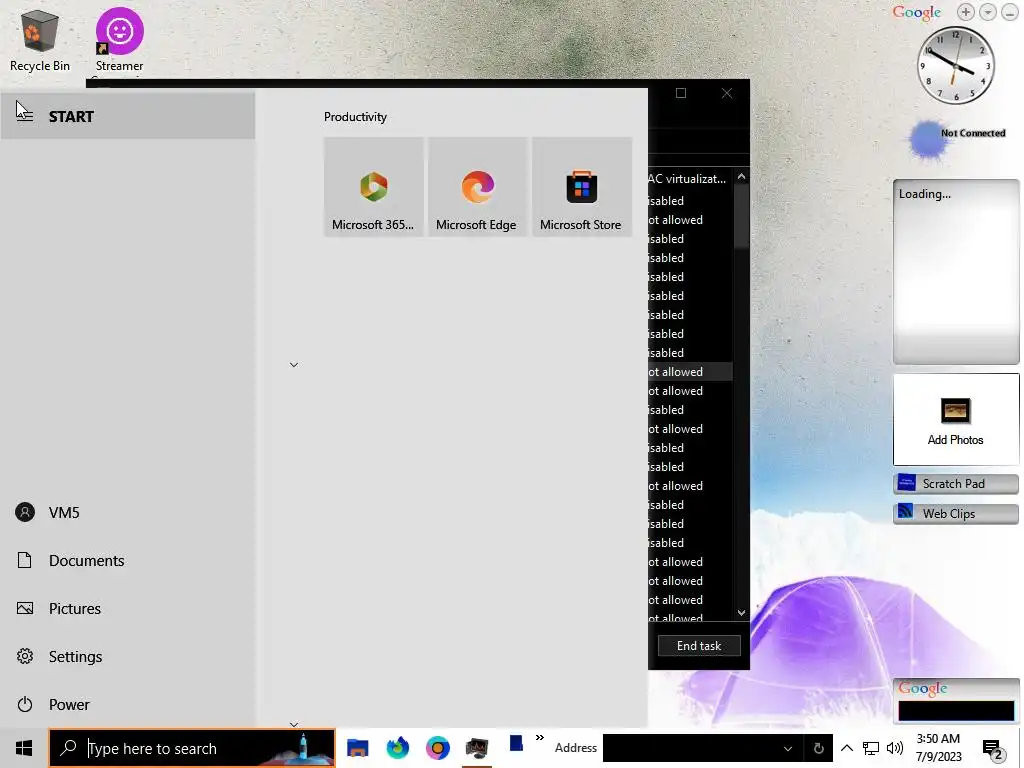Open the notification center icon
Viewport: 1024px width, 768px height.
pos(993,749)
